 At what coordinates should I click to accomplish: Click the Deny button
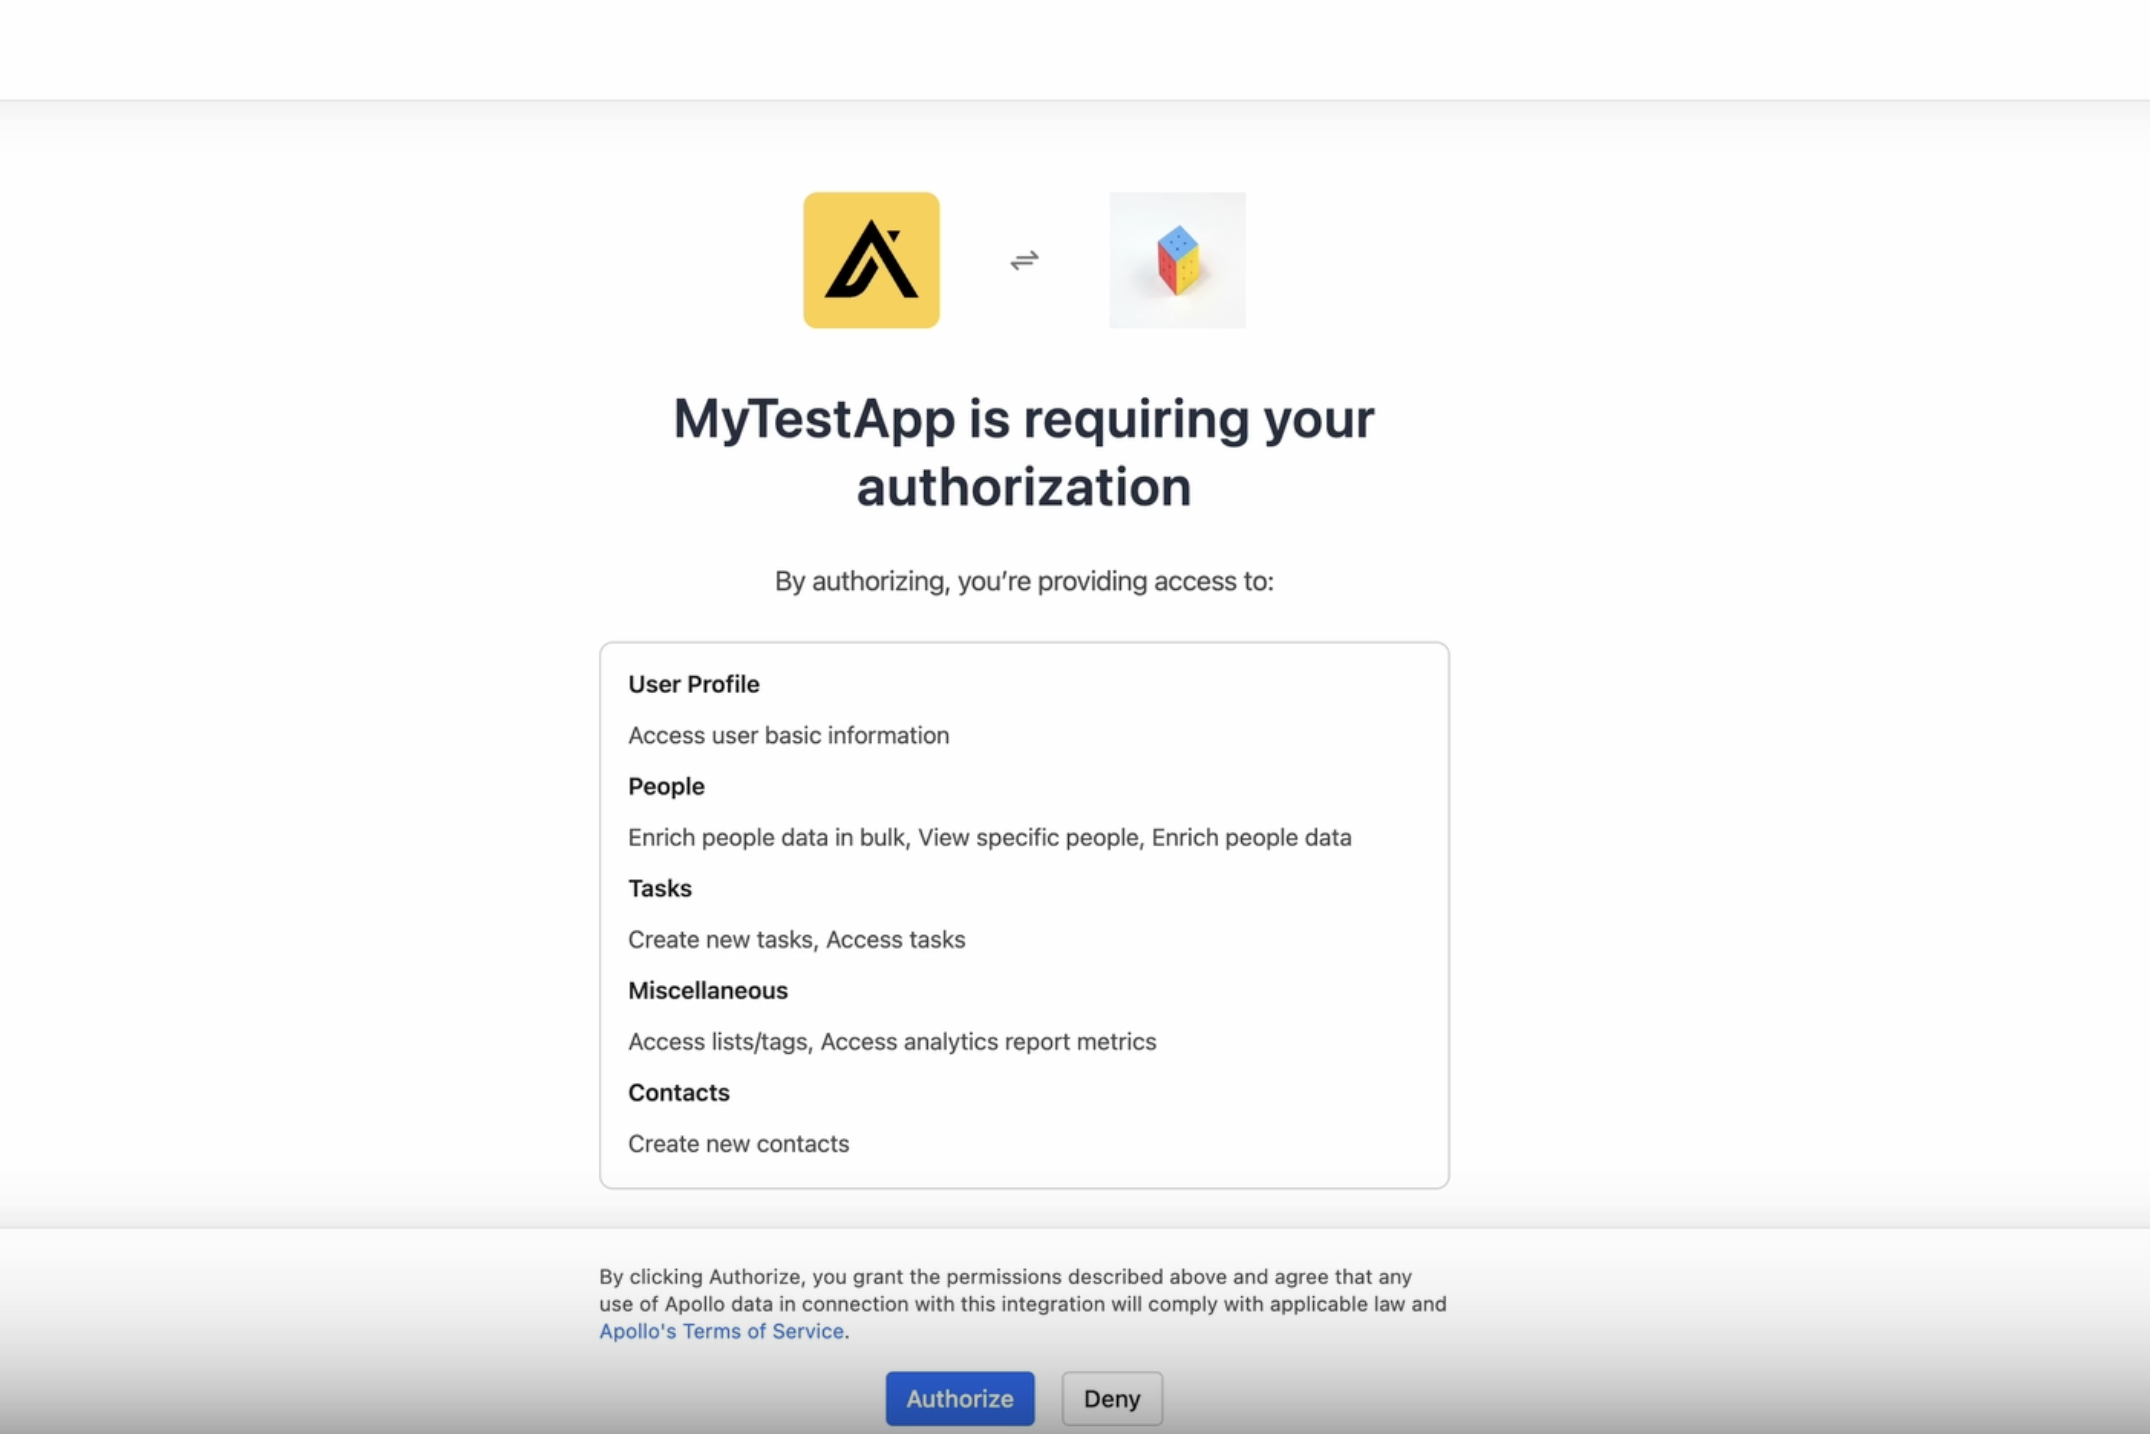pyautogui.click(x=1112, y=1398)
